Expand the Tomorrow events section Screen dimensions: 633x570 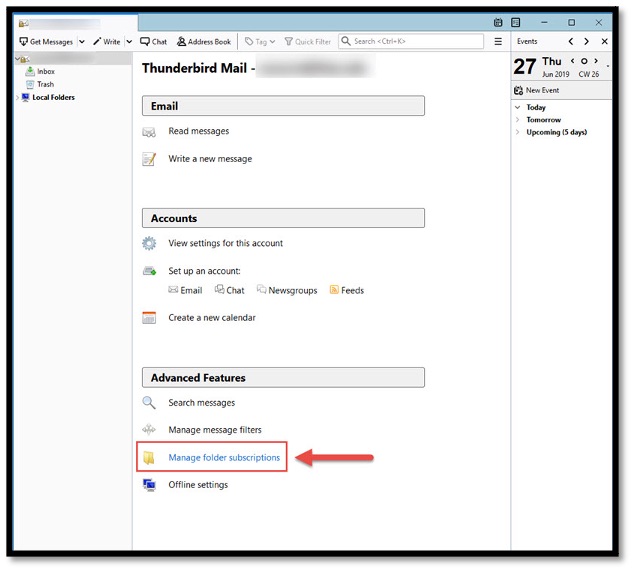click(x=518, y=120)
